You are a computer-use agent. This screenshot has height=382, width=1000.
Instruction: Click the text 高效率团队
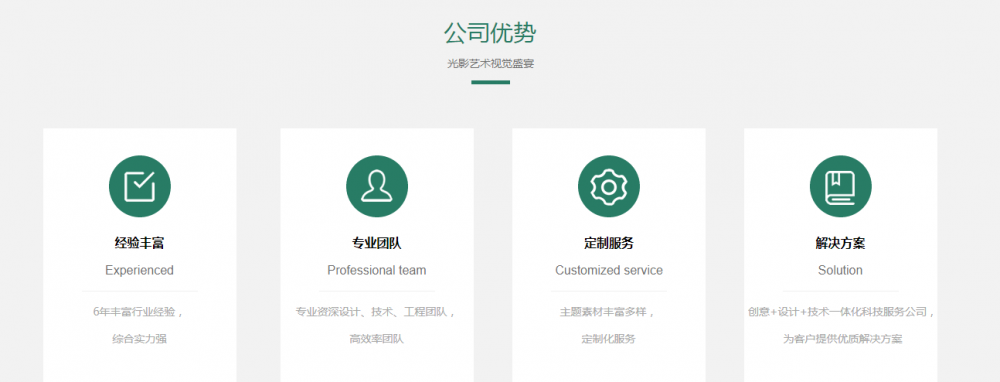pos(377,339)
